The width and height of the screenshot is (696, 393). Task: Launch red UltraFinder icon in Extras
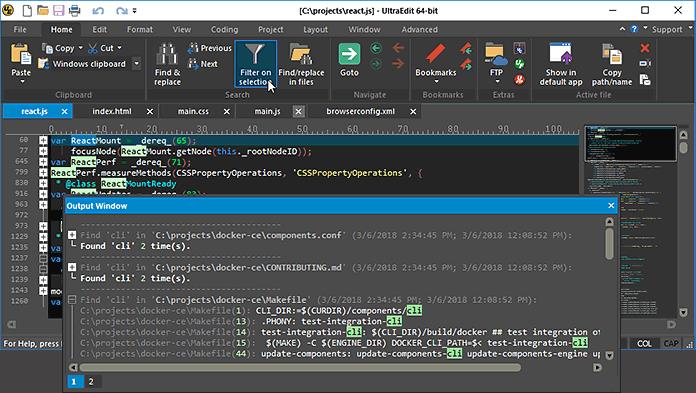519,80
